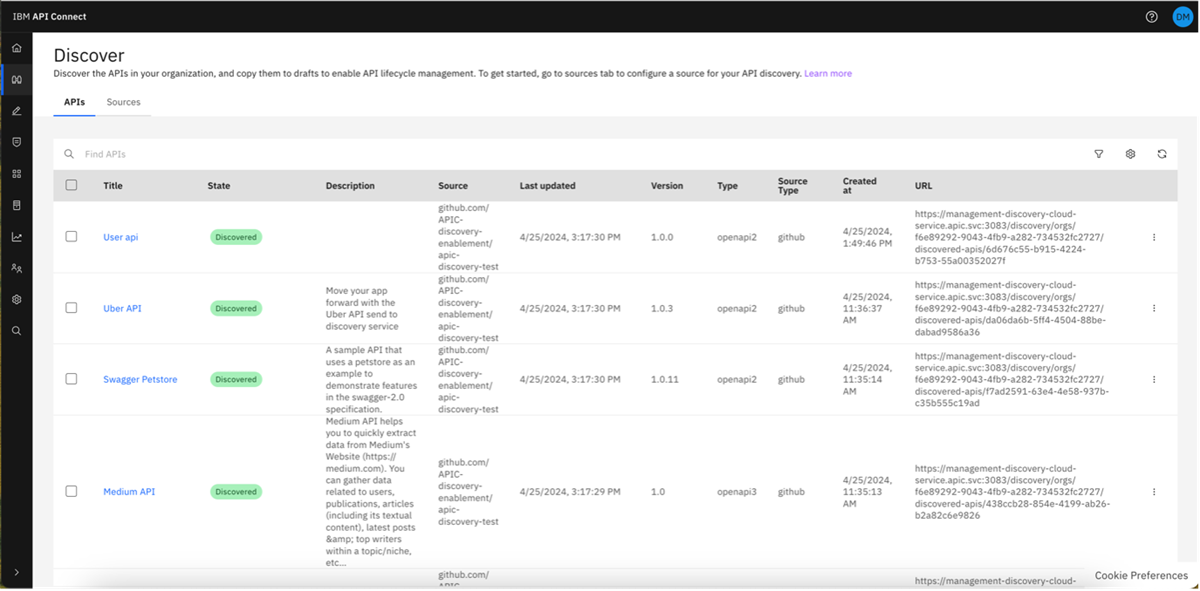This screenshot has width=1200, height=591.
Task: Open the table filter icon
Action: tap(1099, 154)
